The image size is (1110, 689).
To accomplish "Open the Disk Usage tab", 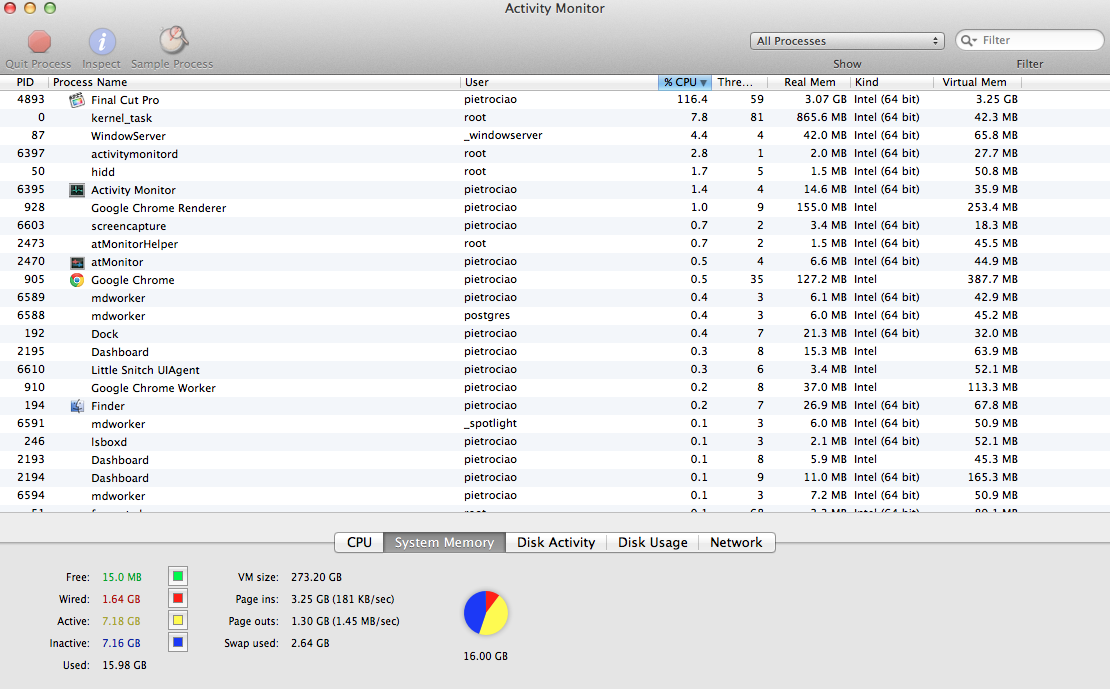I will click(x=653, y=542).
